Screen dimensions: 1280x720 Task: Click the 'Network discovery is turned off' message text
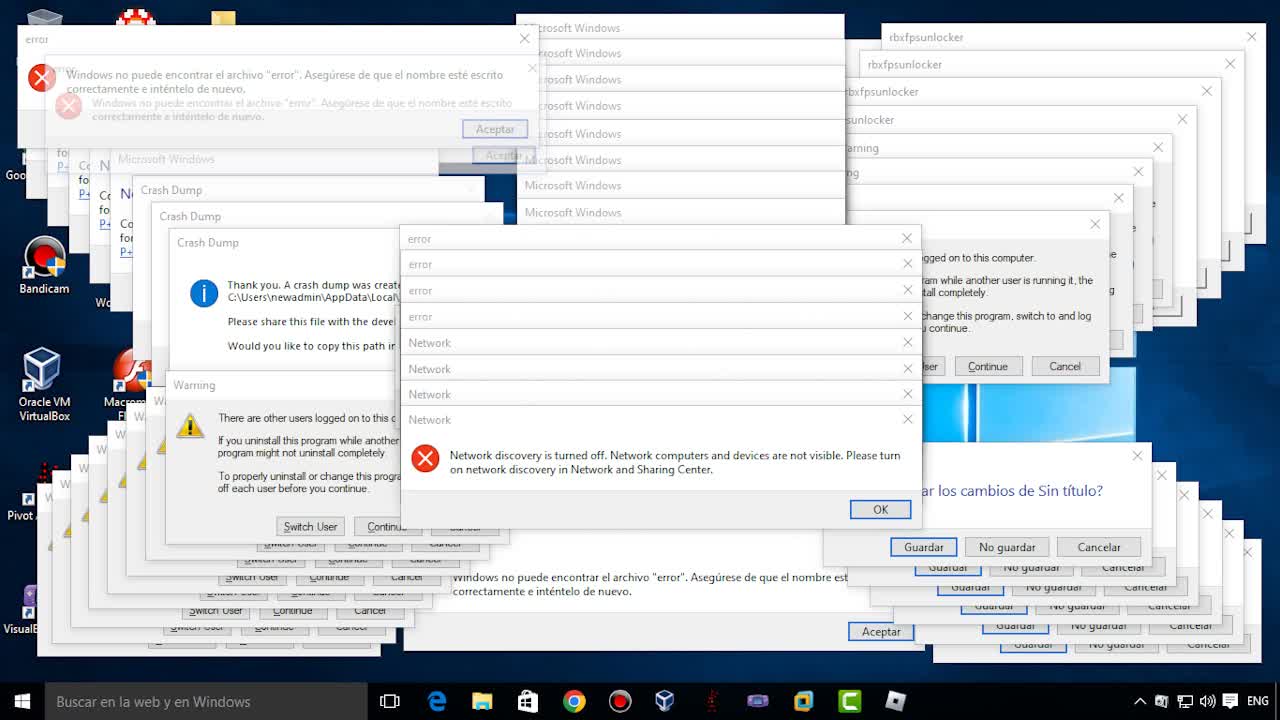coord(675,462)
